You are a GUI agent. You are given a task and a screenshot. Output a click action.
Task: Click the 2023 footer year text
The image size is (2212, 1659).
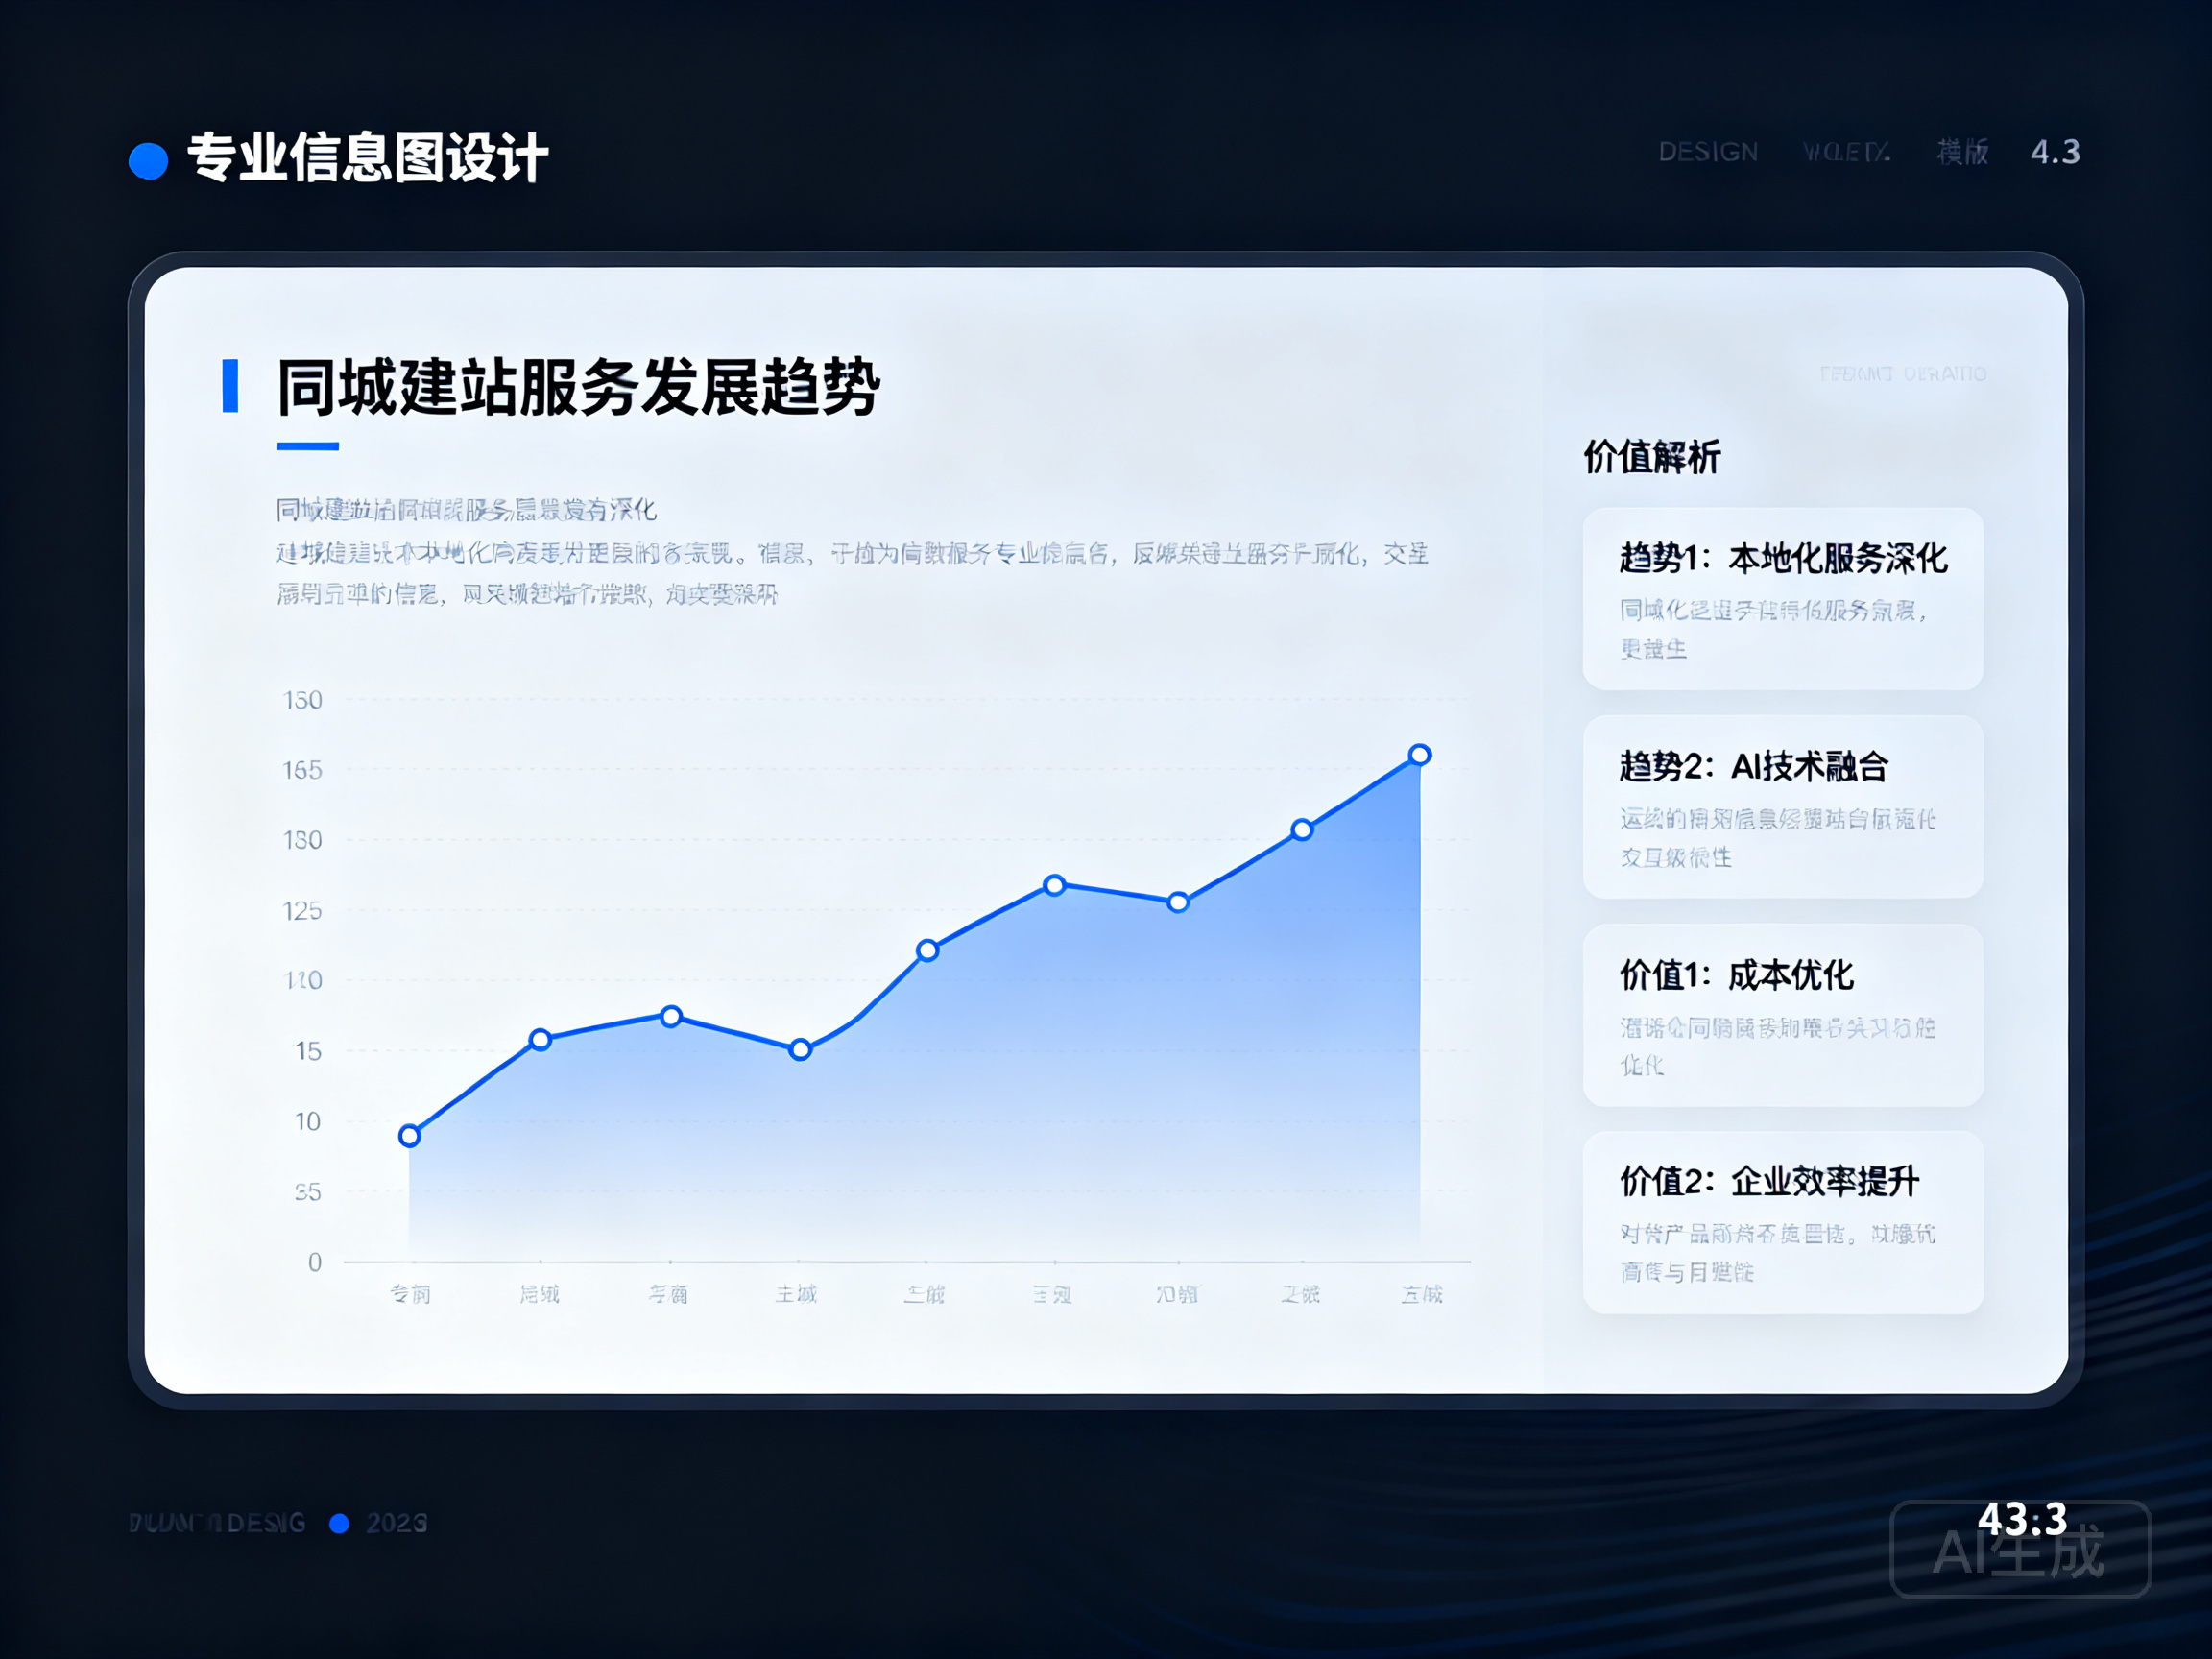point(396,1523)
